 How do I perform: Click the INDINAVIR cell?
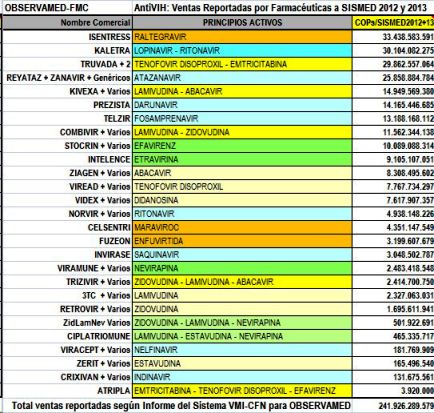click(x=242, y=377)
